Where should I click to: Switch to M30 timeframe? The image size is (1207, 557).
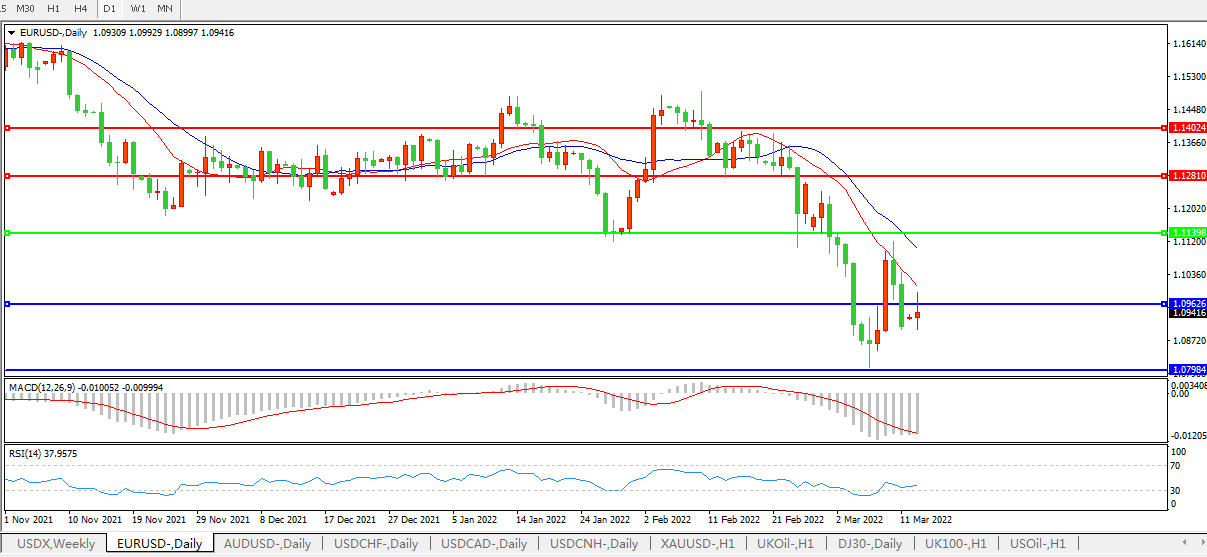(26, 8)
